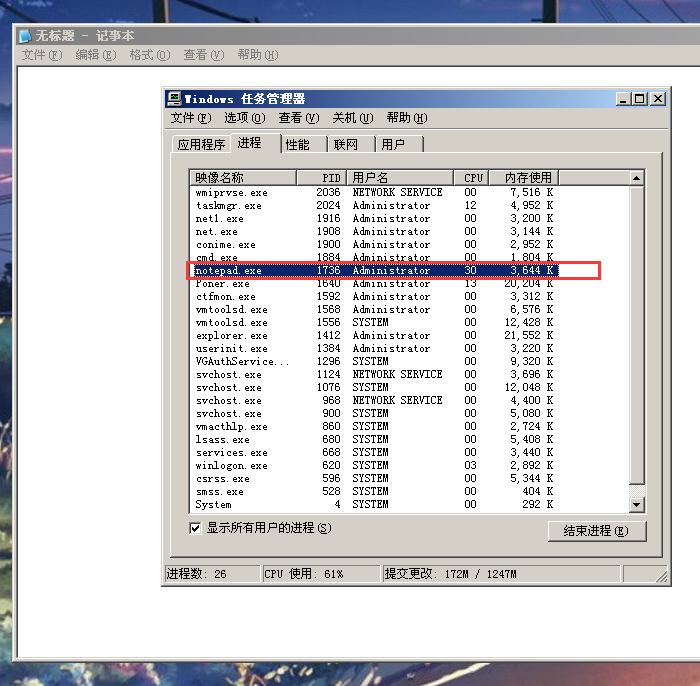
Task: Close the Task Manager window
Action: coord(658,99)
